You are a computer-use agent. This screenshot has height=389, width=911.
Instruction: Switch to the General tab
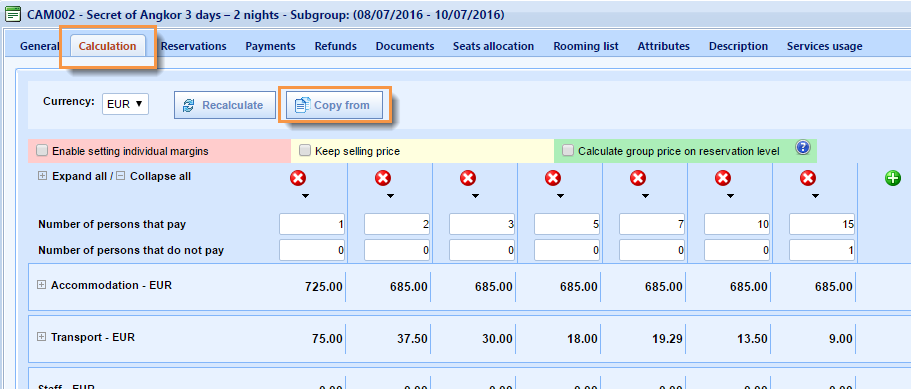[40, 46]
